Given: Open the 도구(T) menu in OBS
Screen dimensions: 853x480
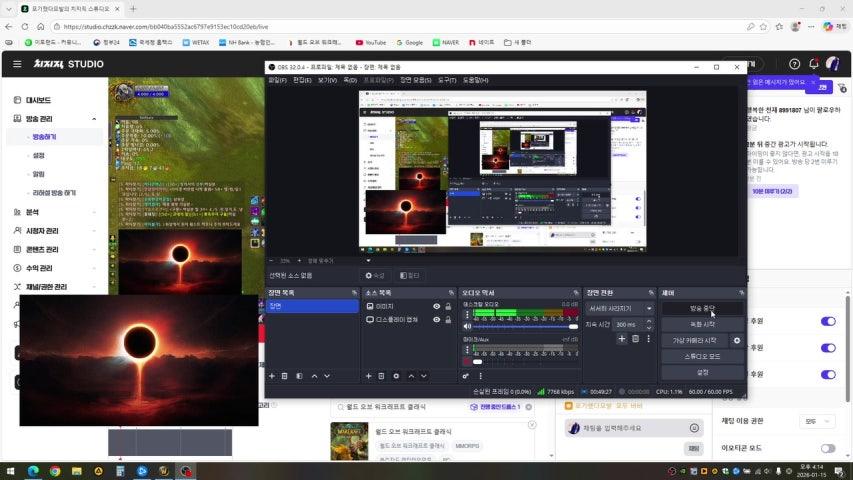Looking at the screenshot, I should pyautogui.click(x=447, y=80).
